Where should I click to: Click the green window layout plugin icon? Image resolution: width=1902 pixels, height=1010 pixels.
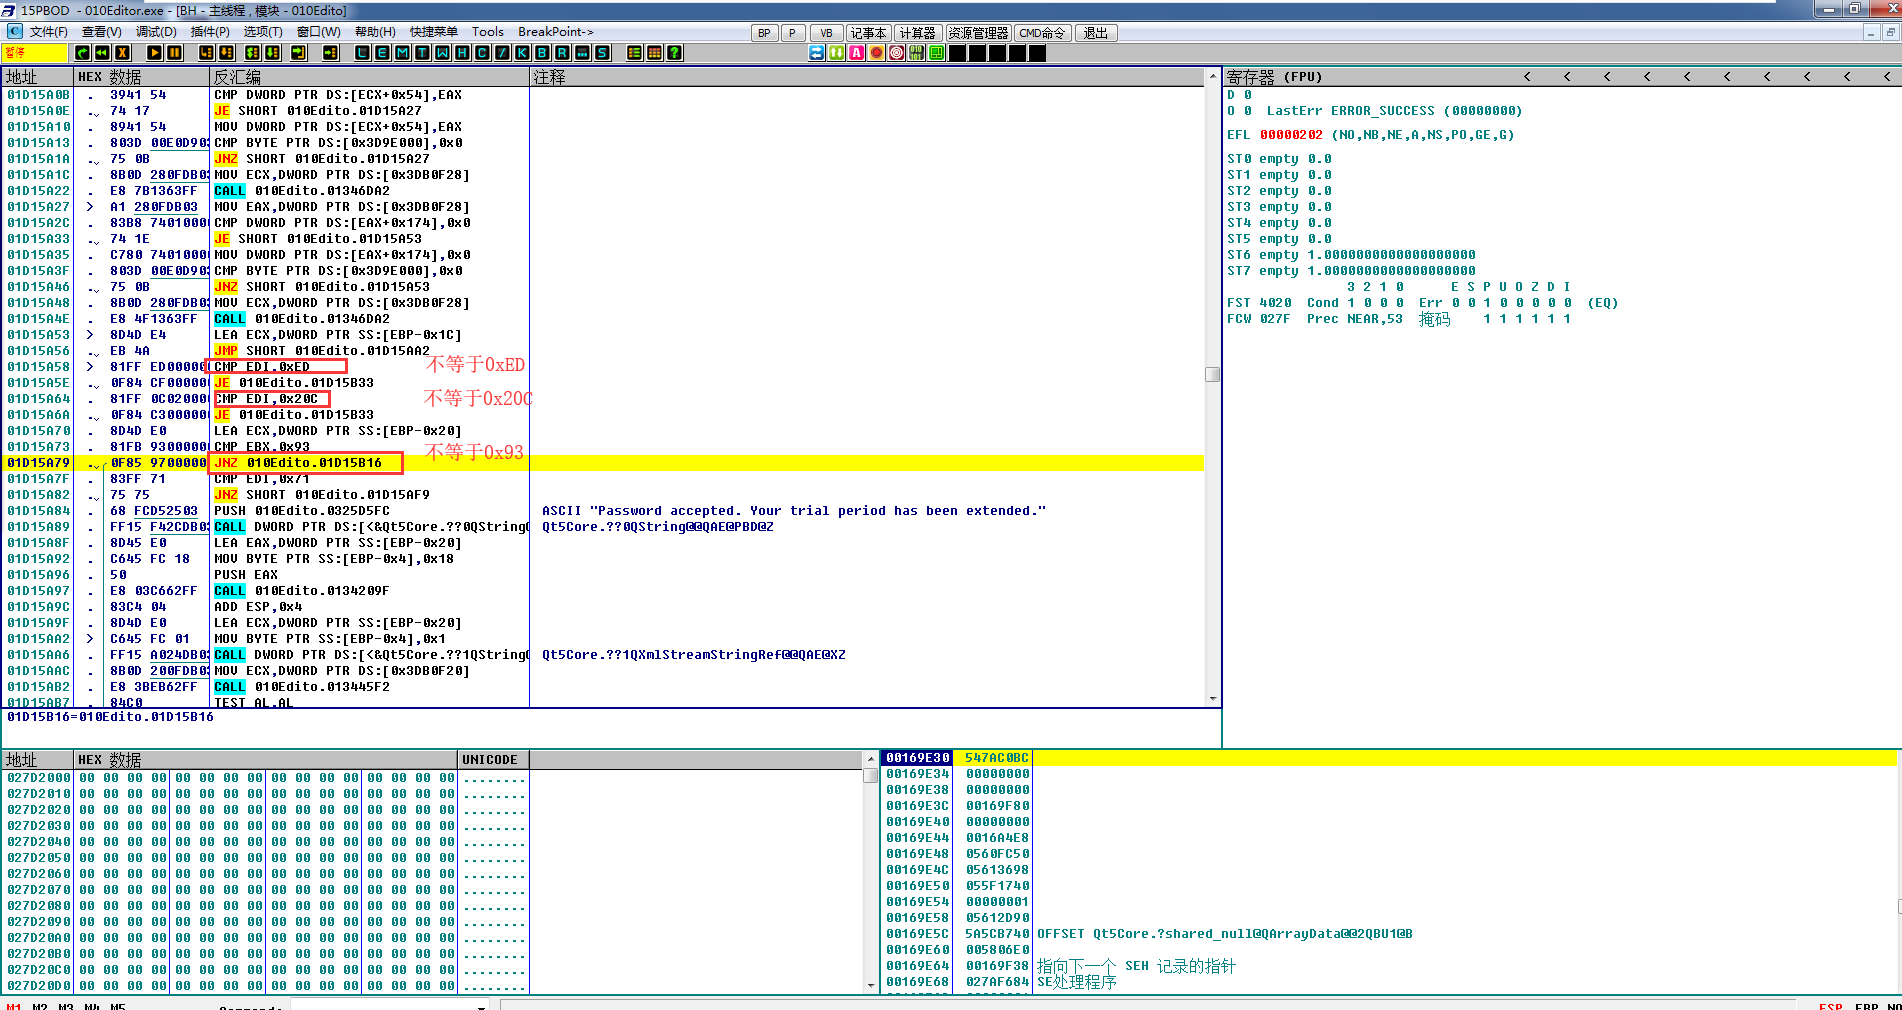point(937,53)
